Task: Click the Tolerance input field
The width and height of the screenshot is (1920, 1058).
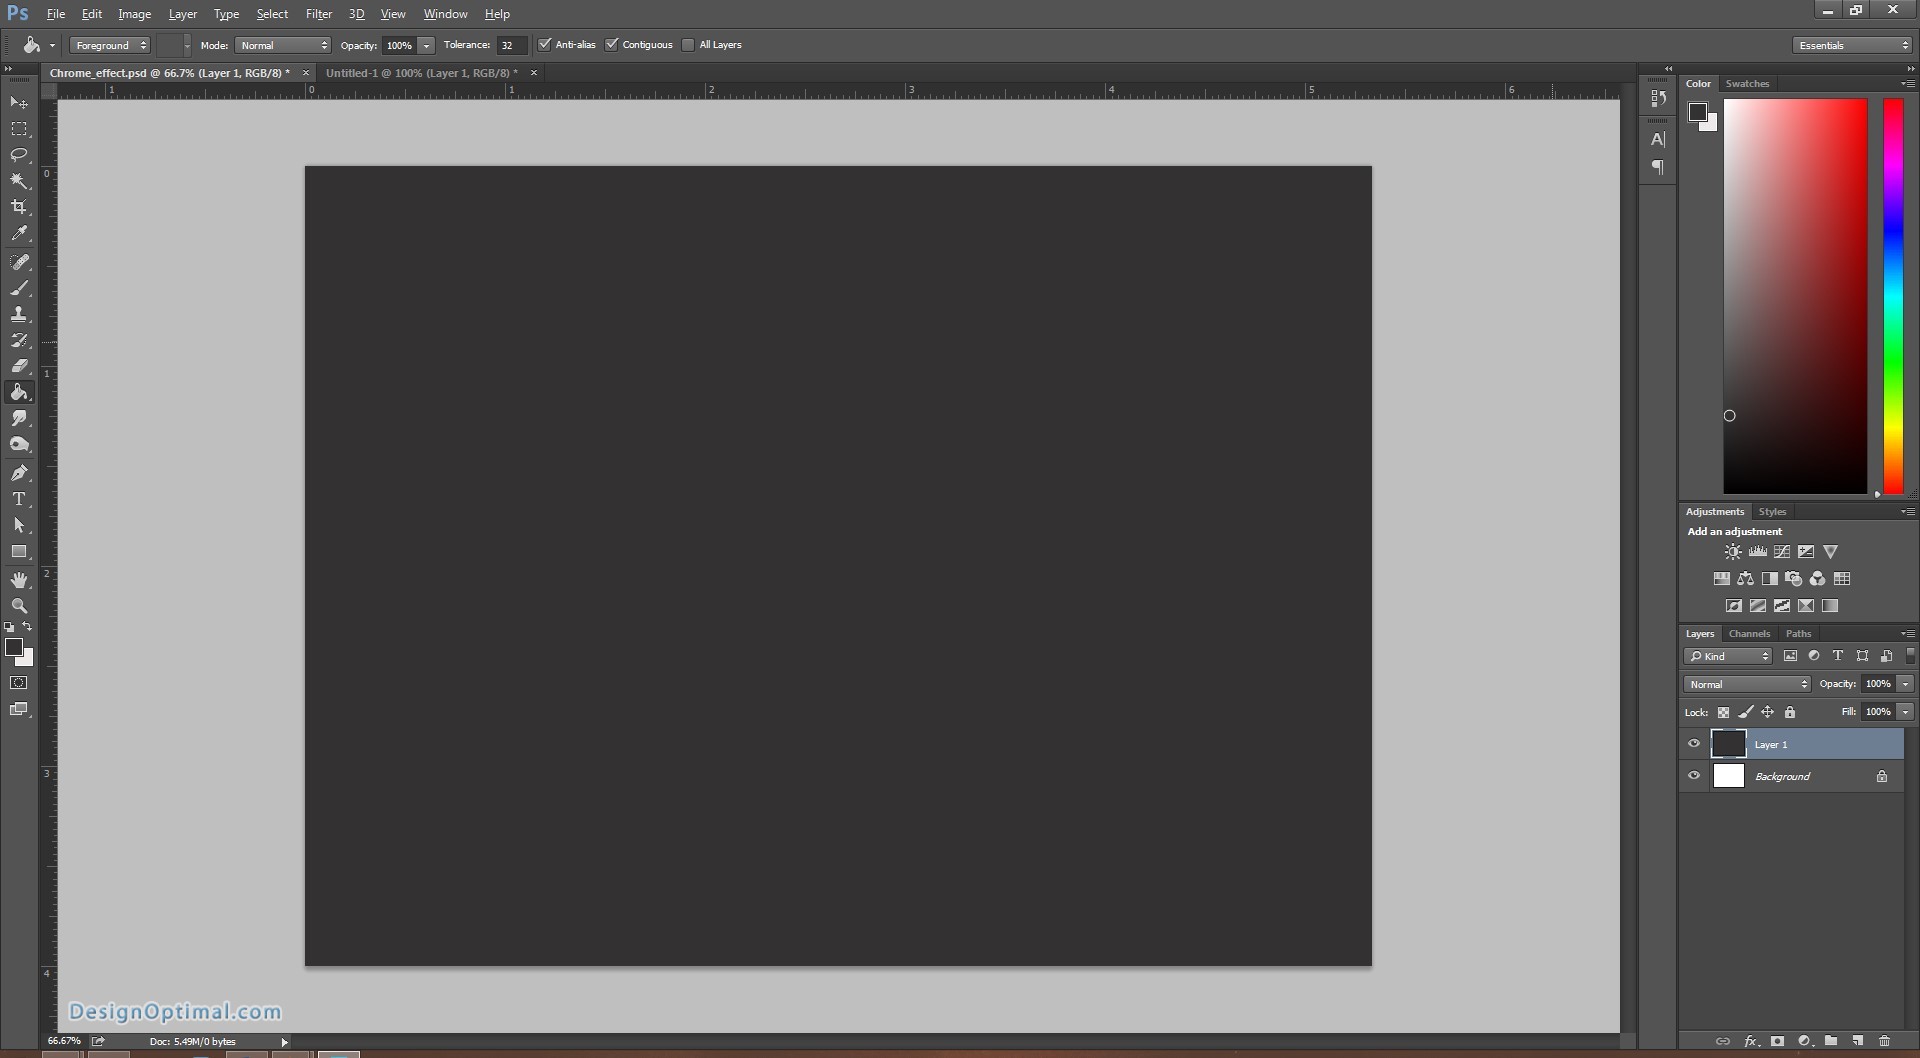Action: [x=511, y=45]
